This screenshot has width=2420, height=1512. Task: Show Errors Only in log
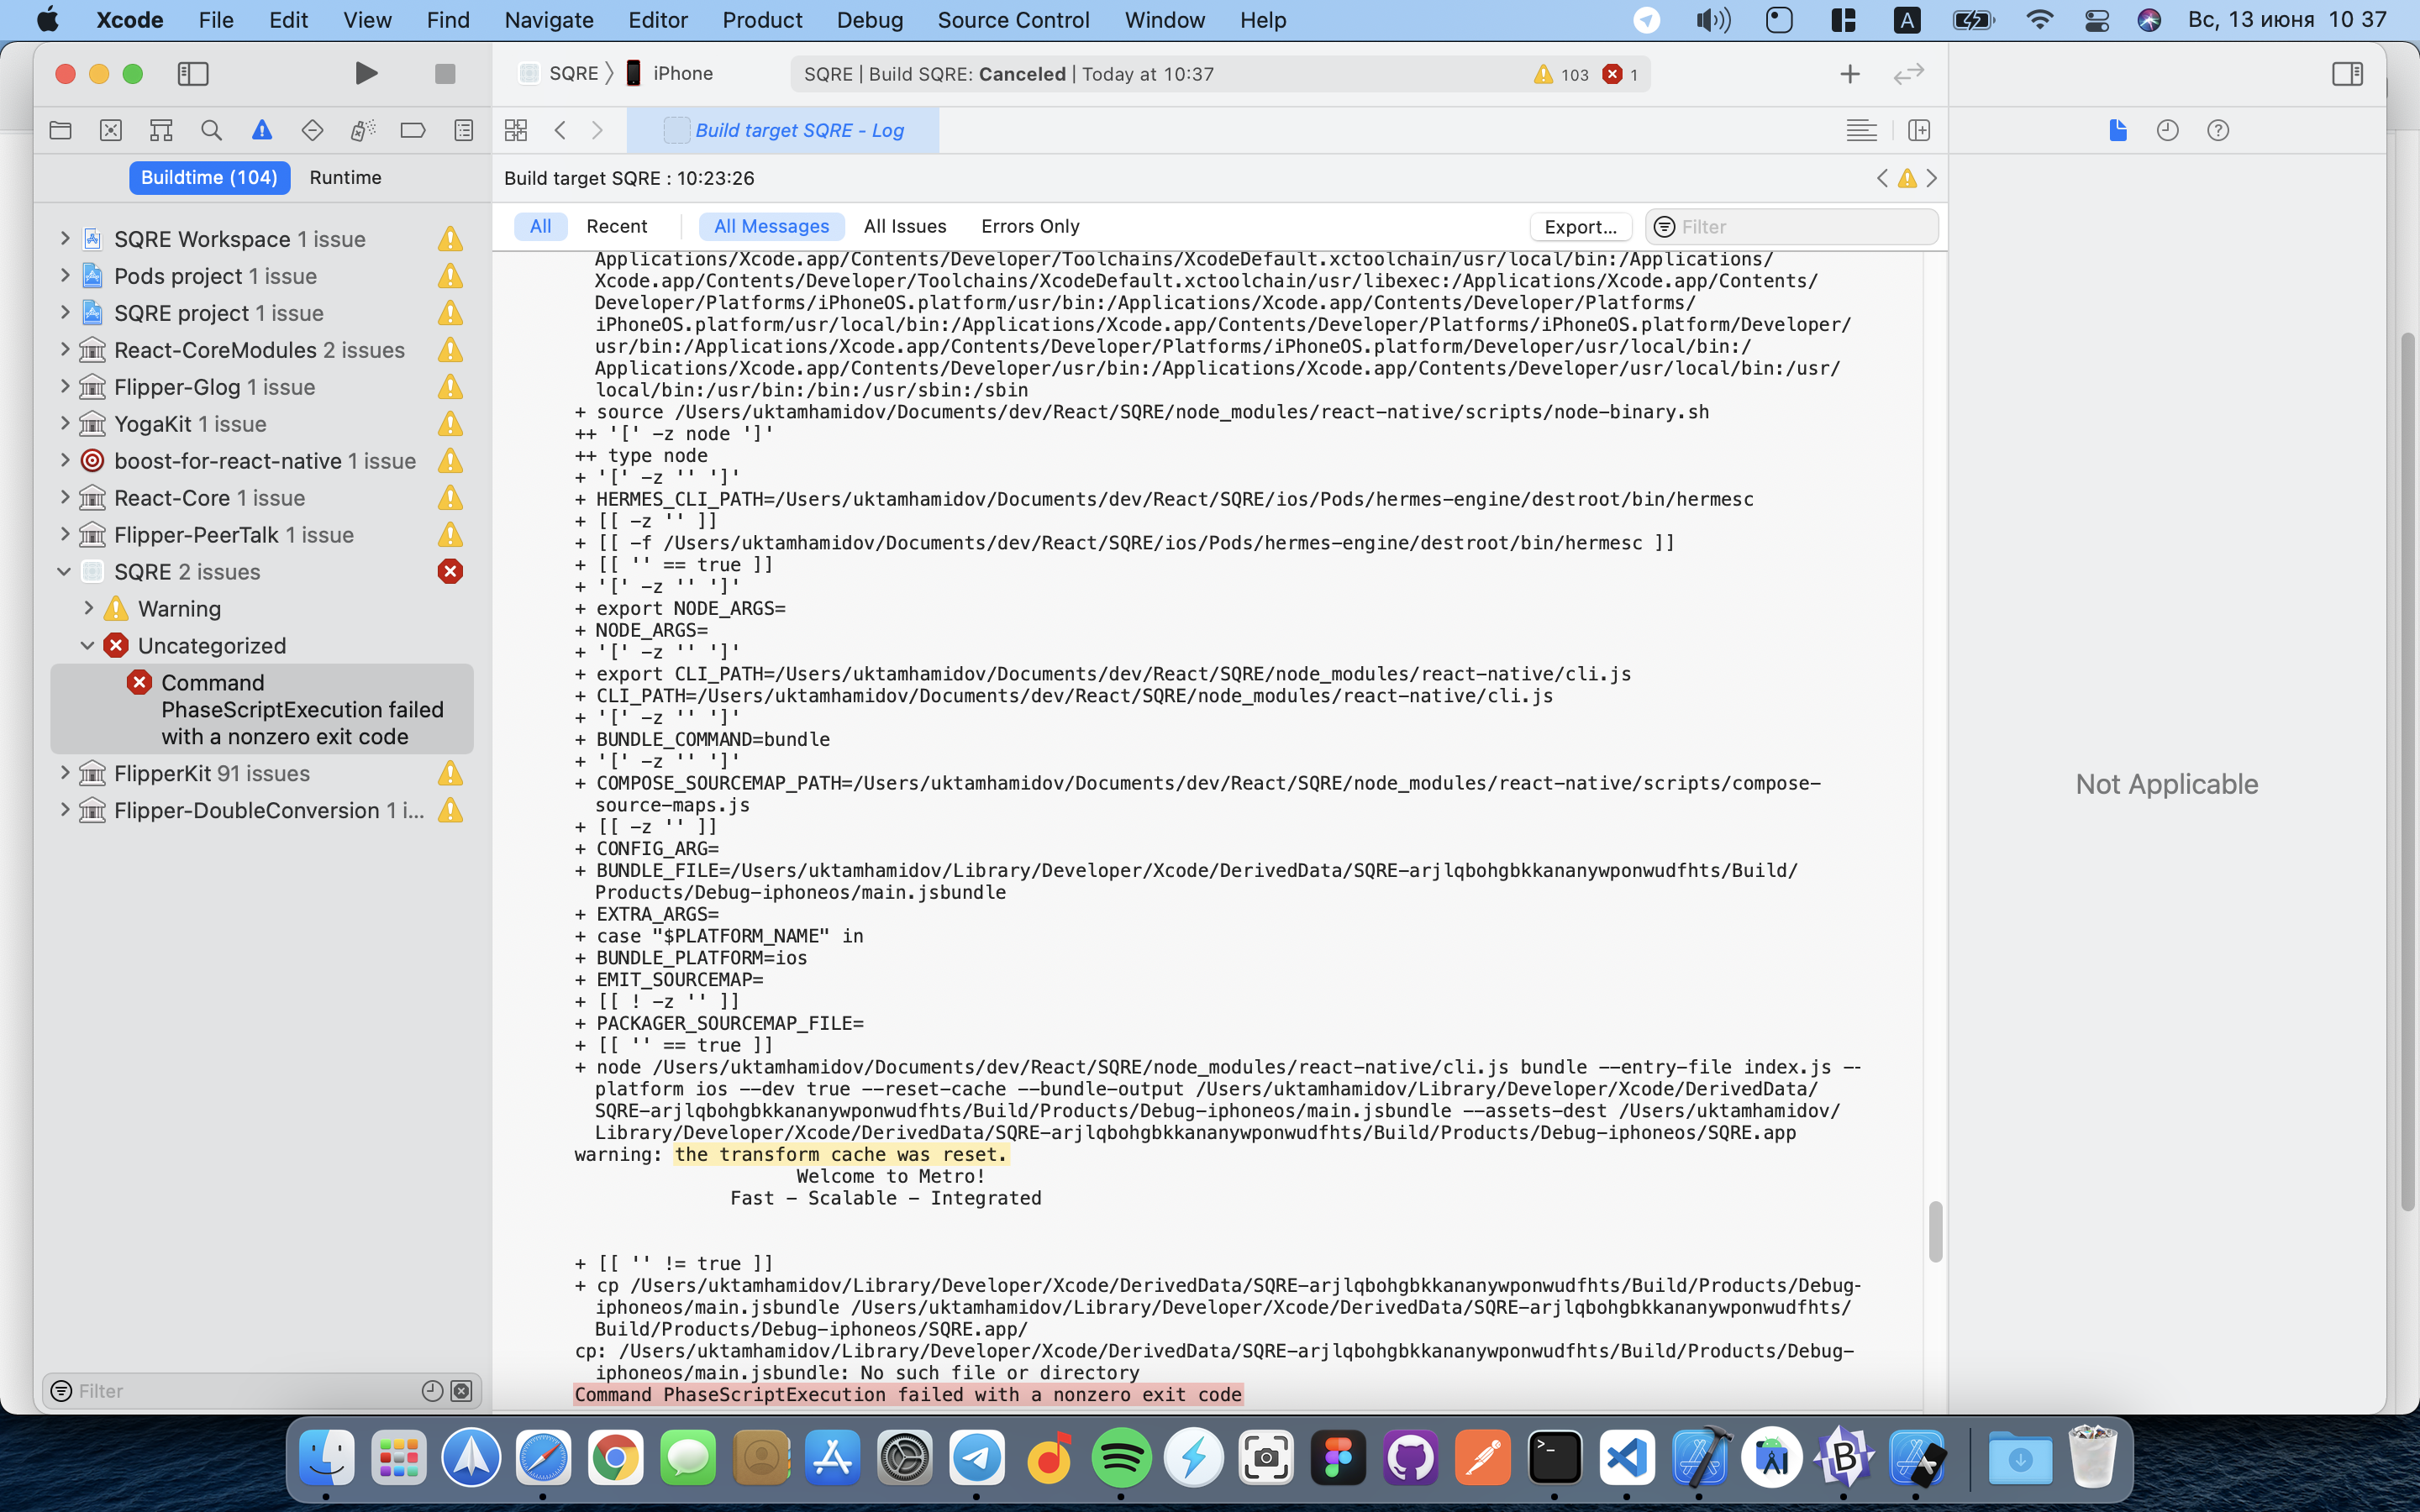1030,226
